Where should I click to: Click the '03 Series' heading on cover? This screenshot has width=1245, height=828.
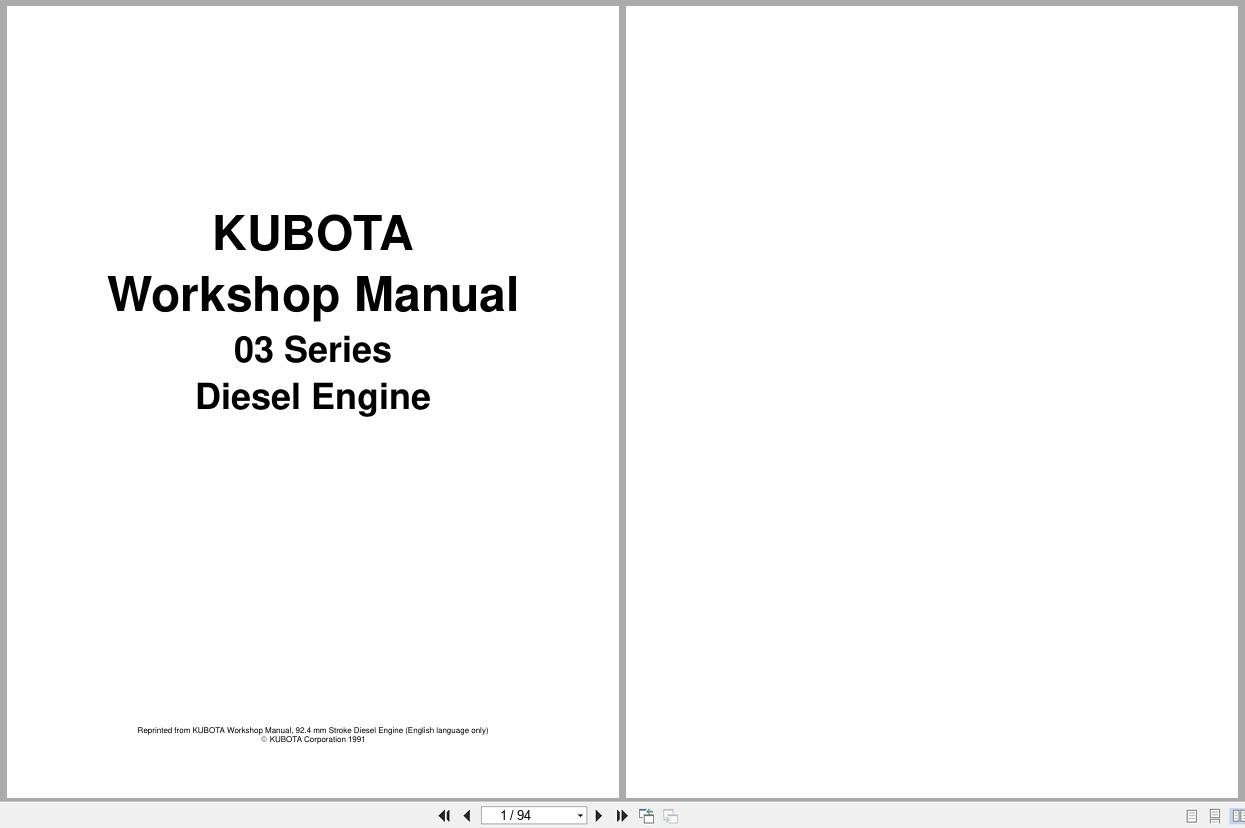click(313, 350)
